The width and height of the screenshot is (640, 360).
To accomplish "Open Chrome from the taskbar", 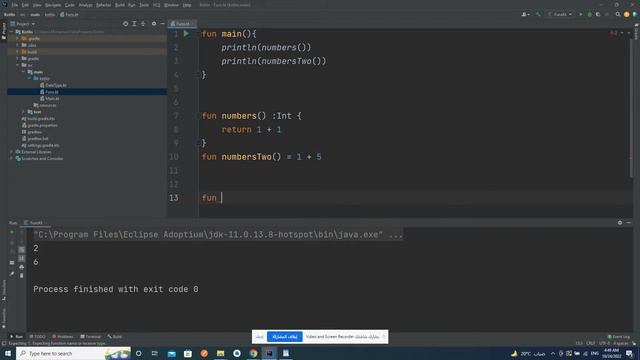I will click(253, 353).
